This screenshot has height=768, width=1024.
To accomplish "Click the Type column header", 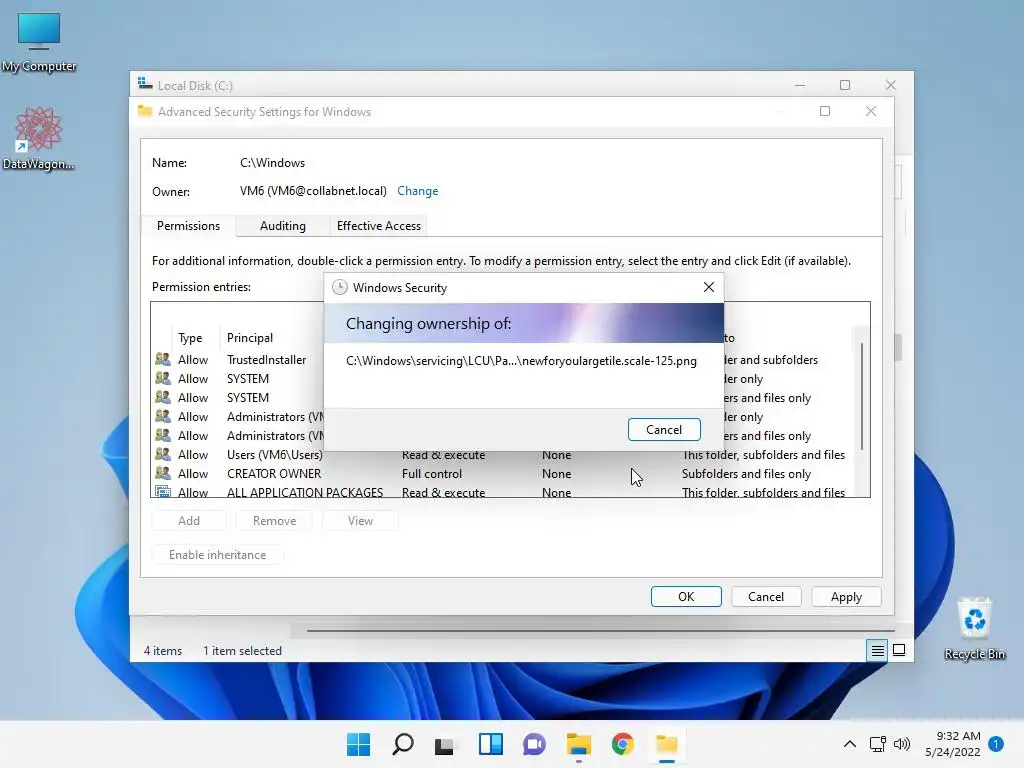I will tap(190, 338).
